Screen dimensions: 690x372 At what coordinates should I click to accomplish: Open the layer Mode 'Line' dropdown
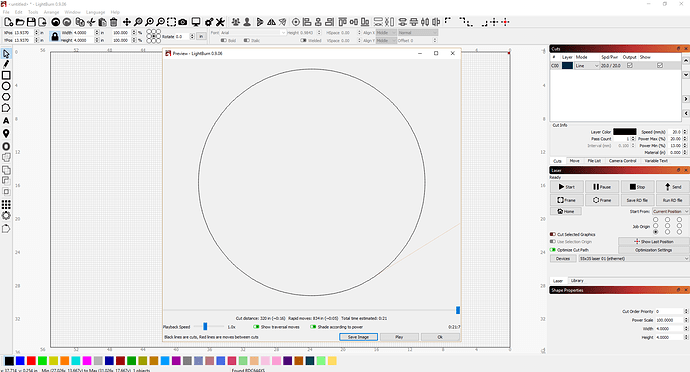pos(587,66)
